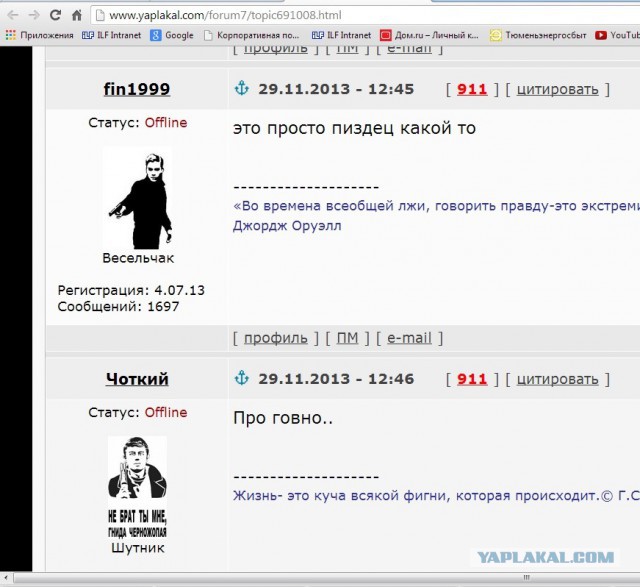The height and width of the screenshot is (587, 640).
Task: Click the browser forward arrow
Action: click(33, 16)
